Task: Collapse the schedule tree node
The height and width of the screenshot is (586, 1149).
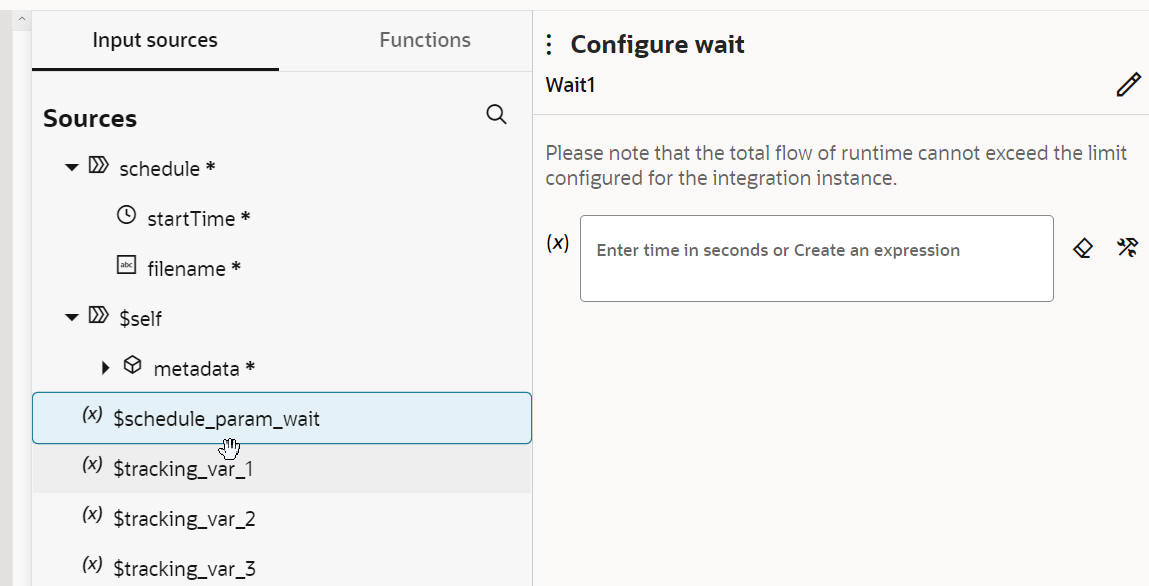Action: (71, 168)
